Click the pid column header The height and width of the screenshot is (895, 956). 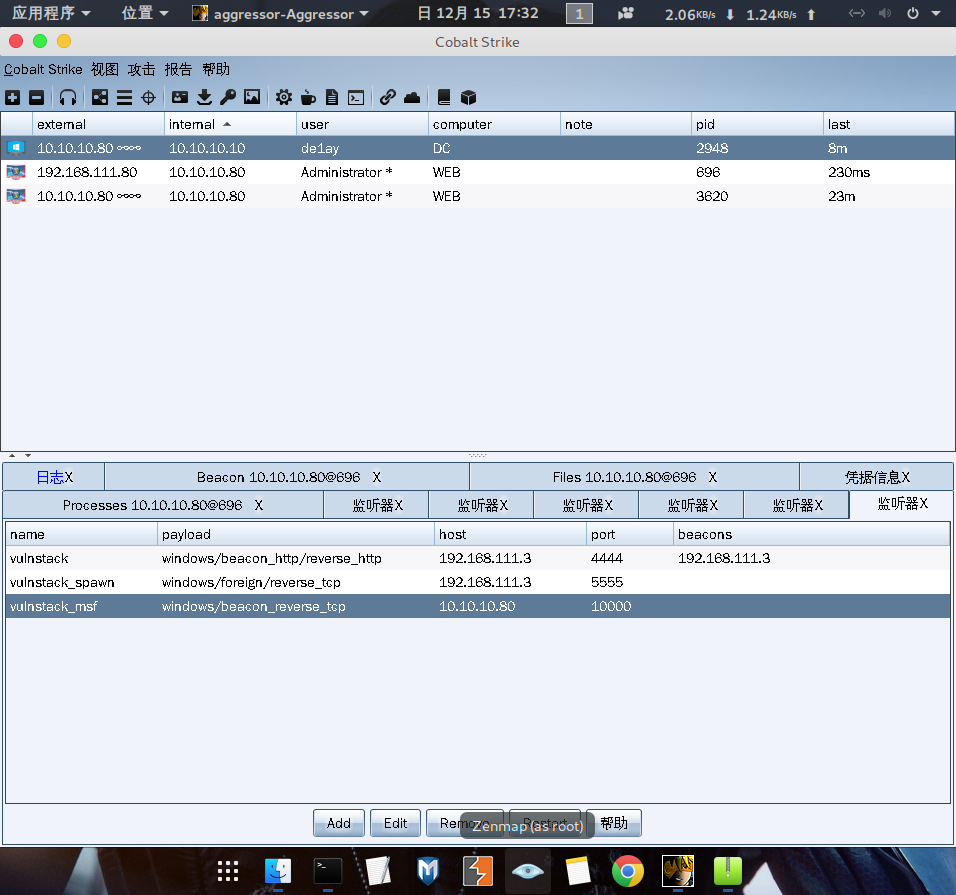tap(757, 124)
